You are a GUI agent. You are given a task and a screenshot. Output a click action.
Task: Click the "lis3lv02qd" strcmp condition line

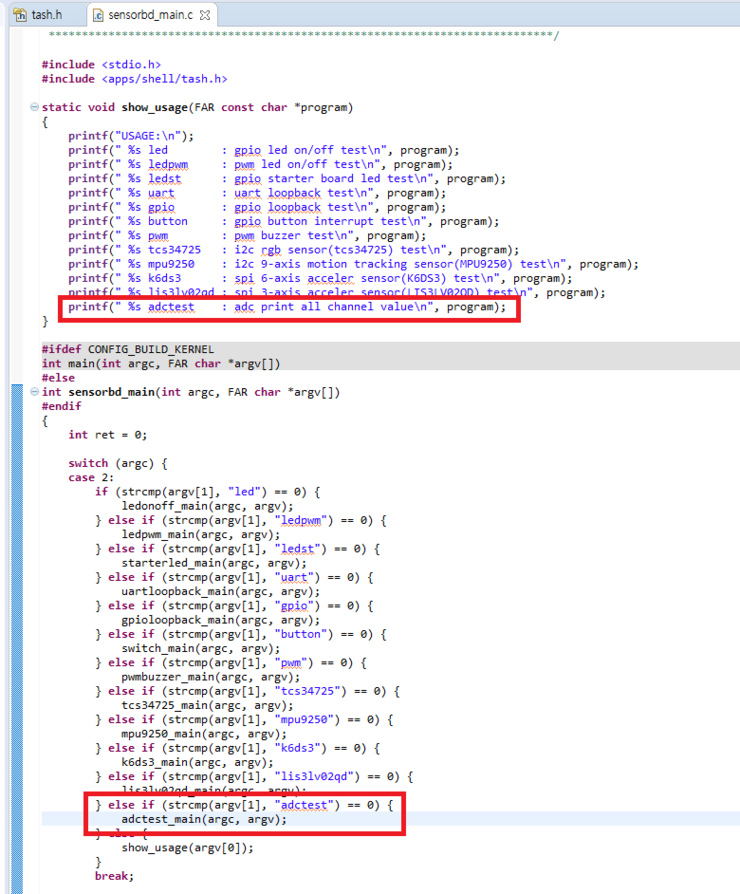pyautogui.click(x=254, y=777)
